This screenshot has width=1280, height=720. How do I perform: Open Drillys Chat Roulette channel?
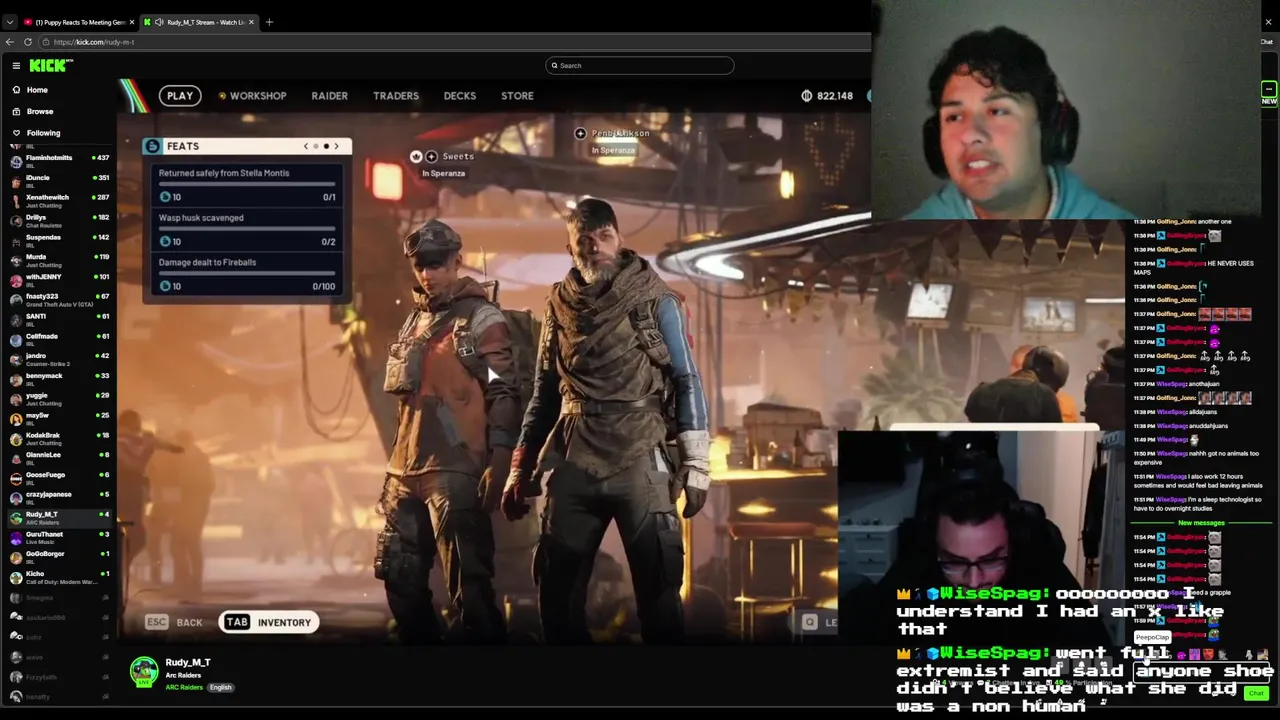59,220
